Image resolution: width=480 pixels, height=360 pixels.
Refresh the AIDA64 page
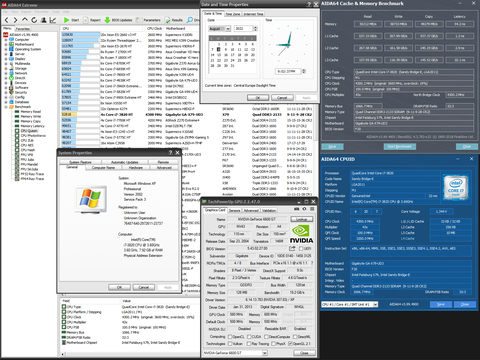pos(34,20)
